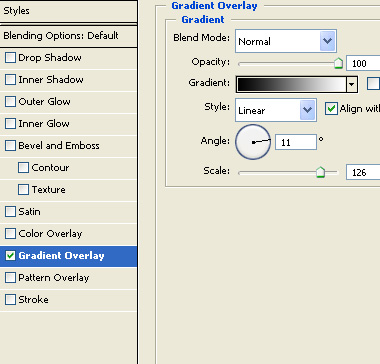
Task: Open the Color Overlay settings row
Action: click(68, 234)
